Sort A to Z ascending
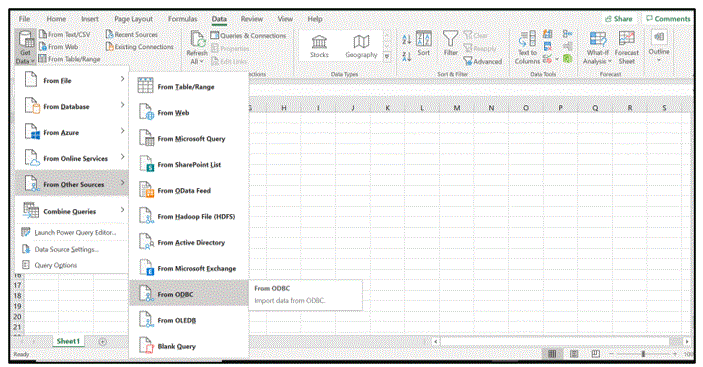Image resolution: width=703 pixels, height=367 pixels. [406, 39]
